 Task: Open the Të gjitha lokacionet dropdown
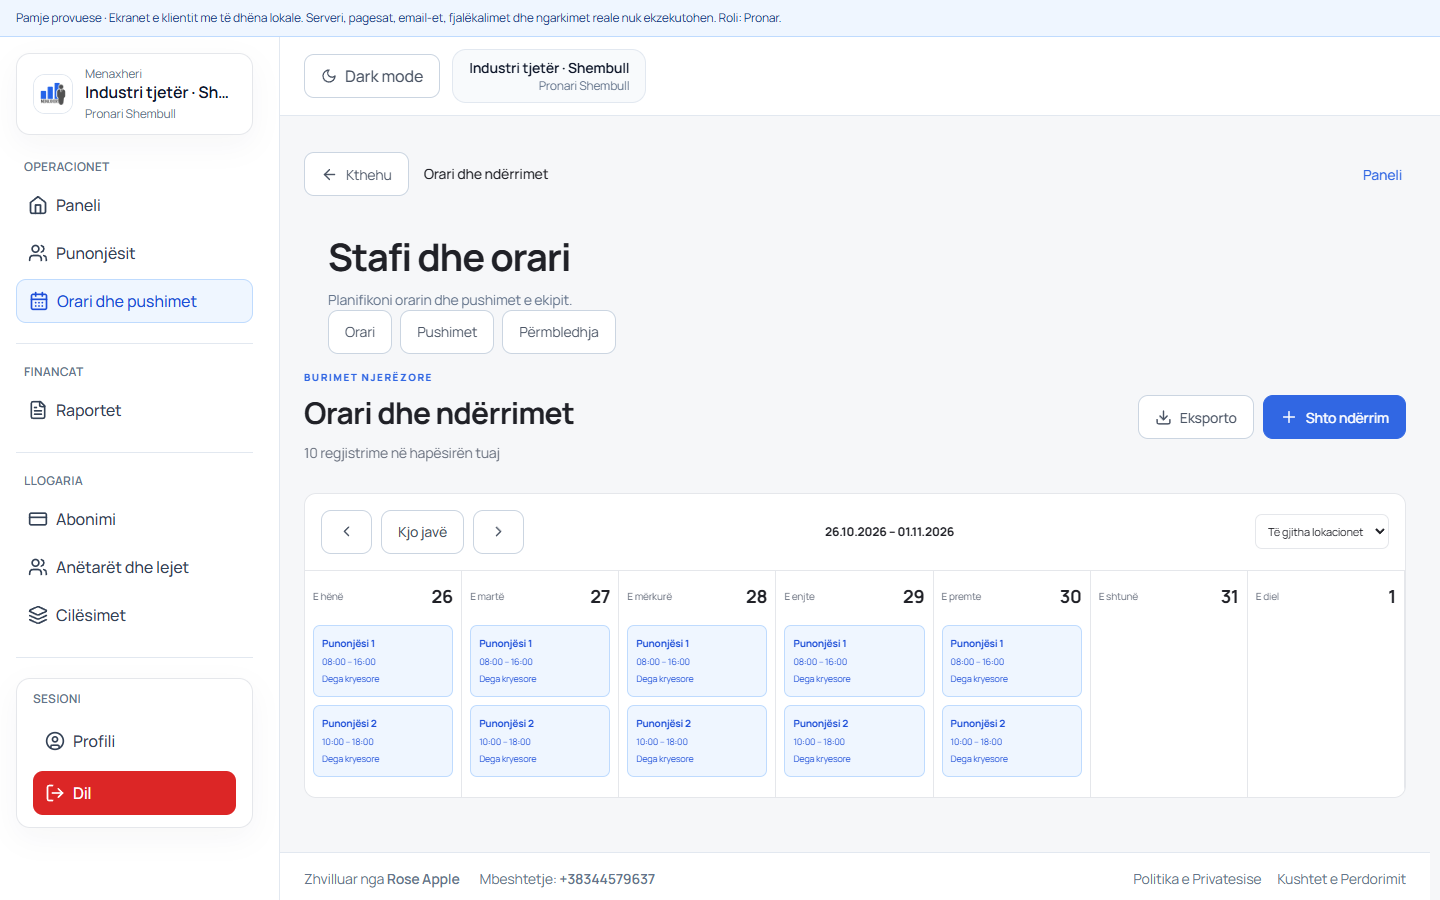[1322, 532]
